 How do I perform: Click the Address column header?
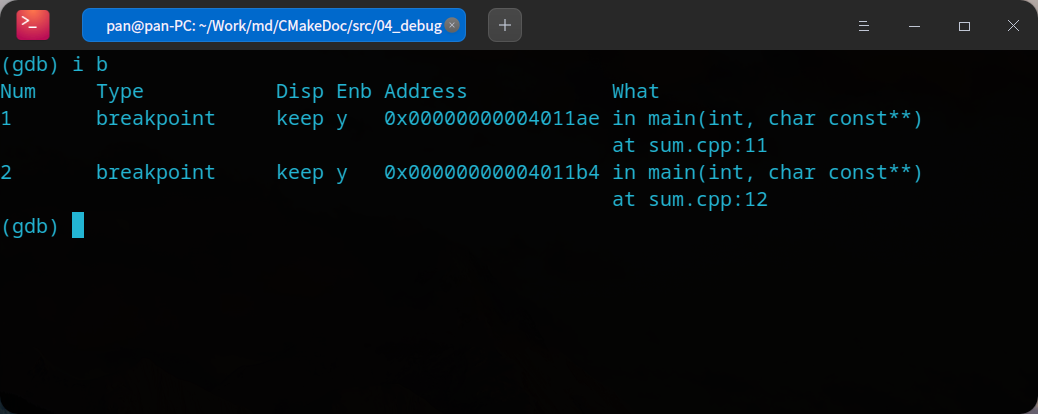point(426,91)
